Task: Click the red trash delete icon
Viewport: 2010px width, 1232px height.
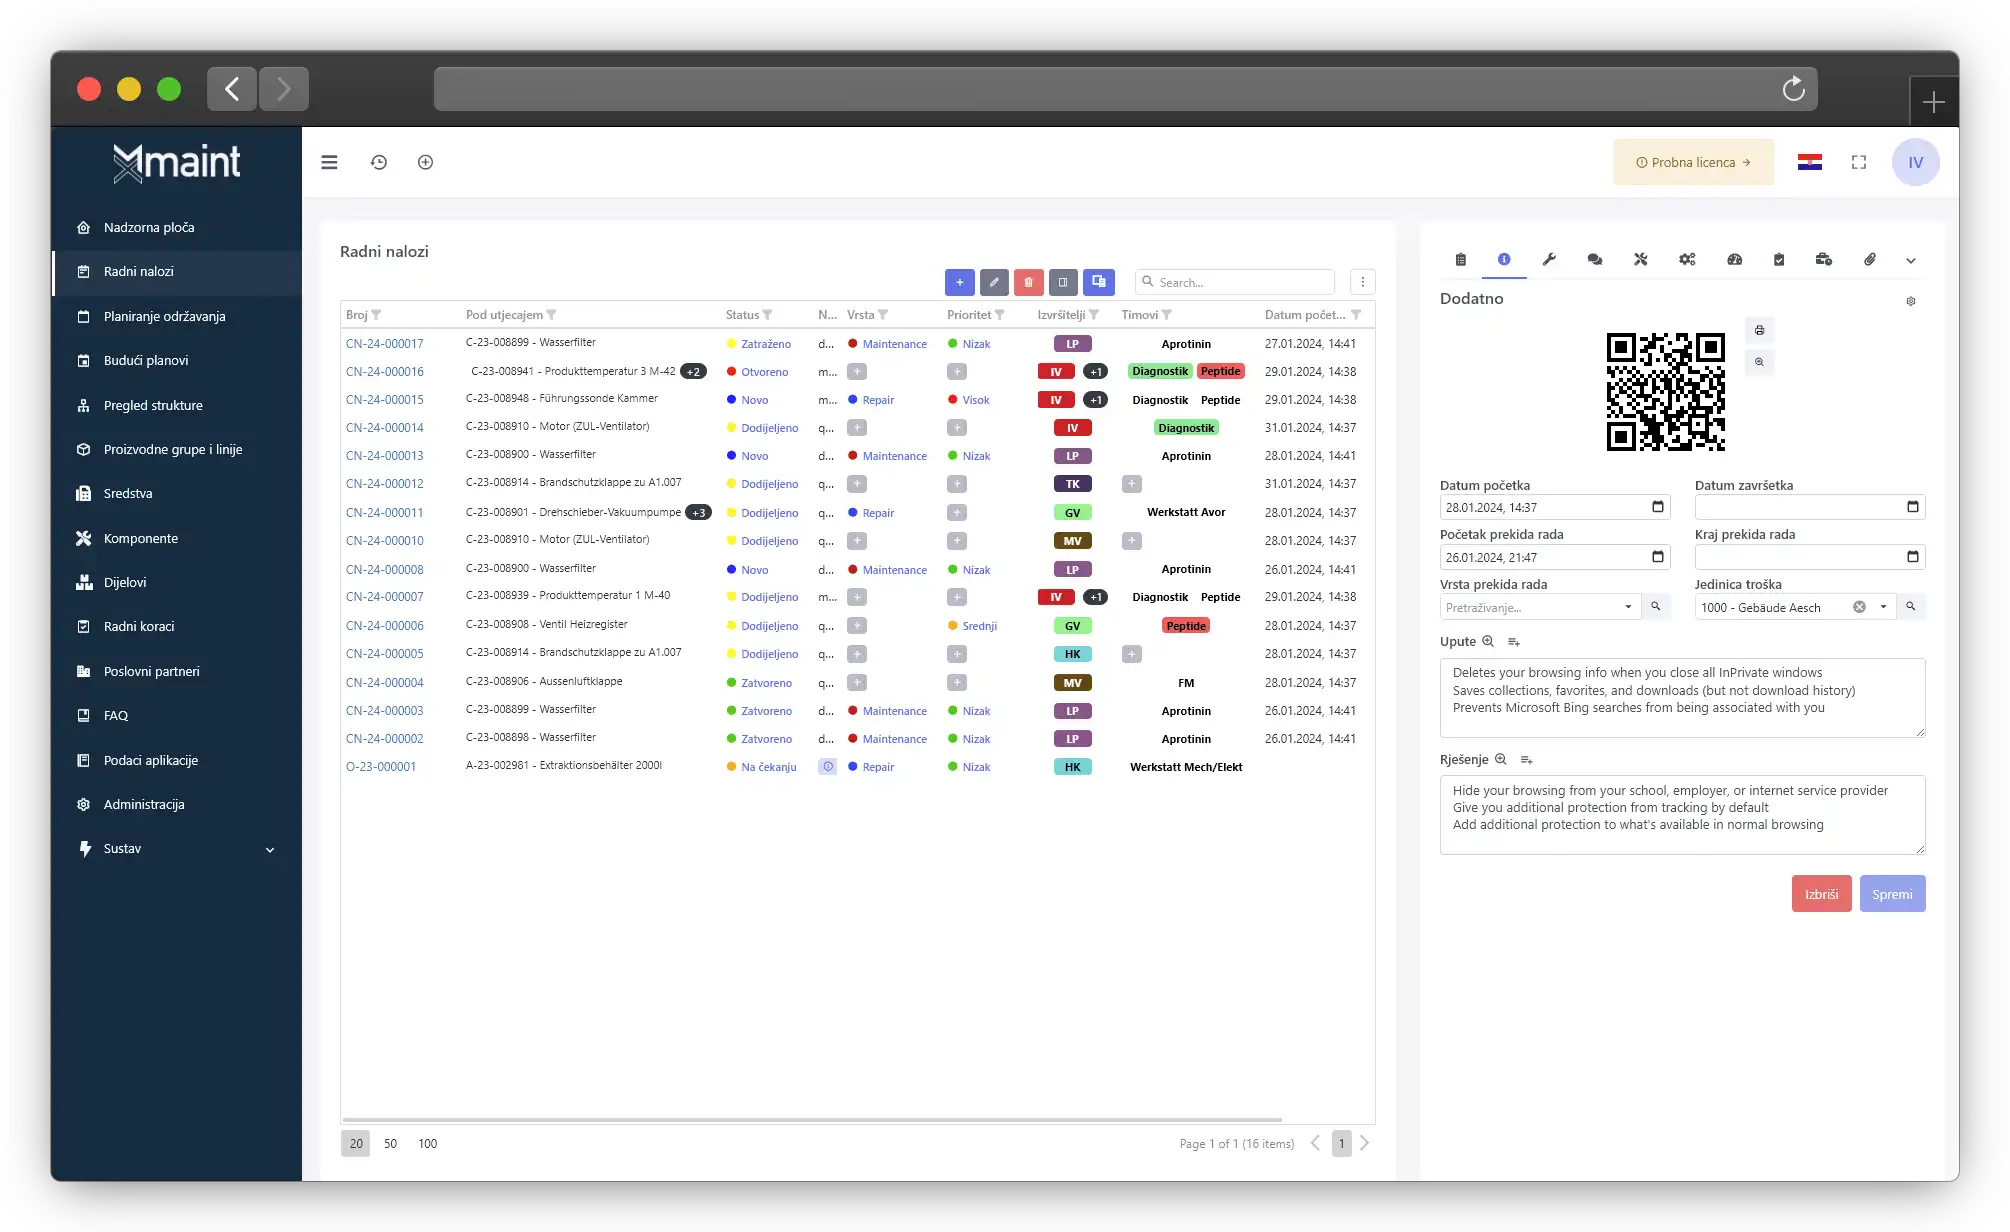Action: pos(1028,282)
